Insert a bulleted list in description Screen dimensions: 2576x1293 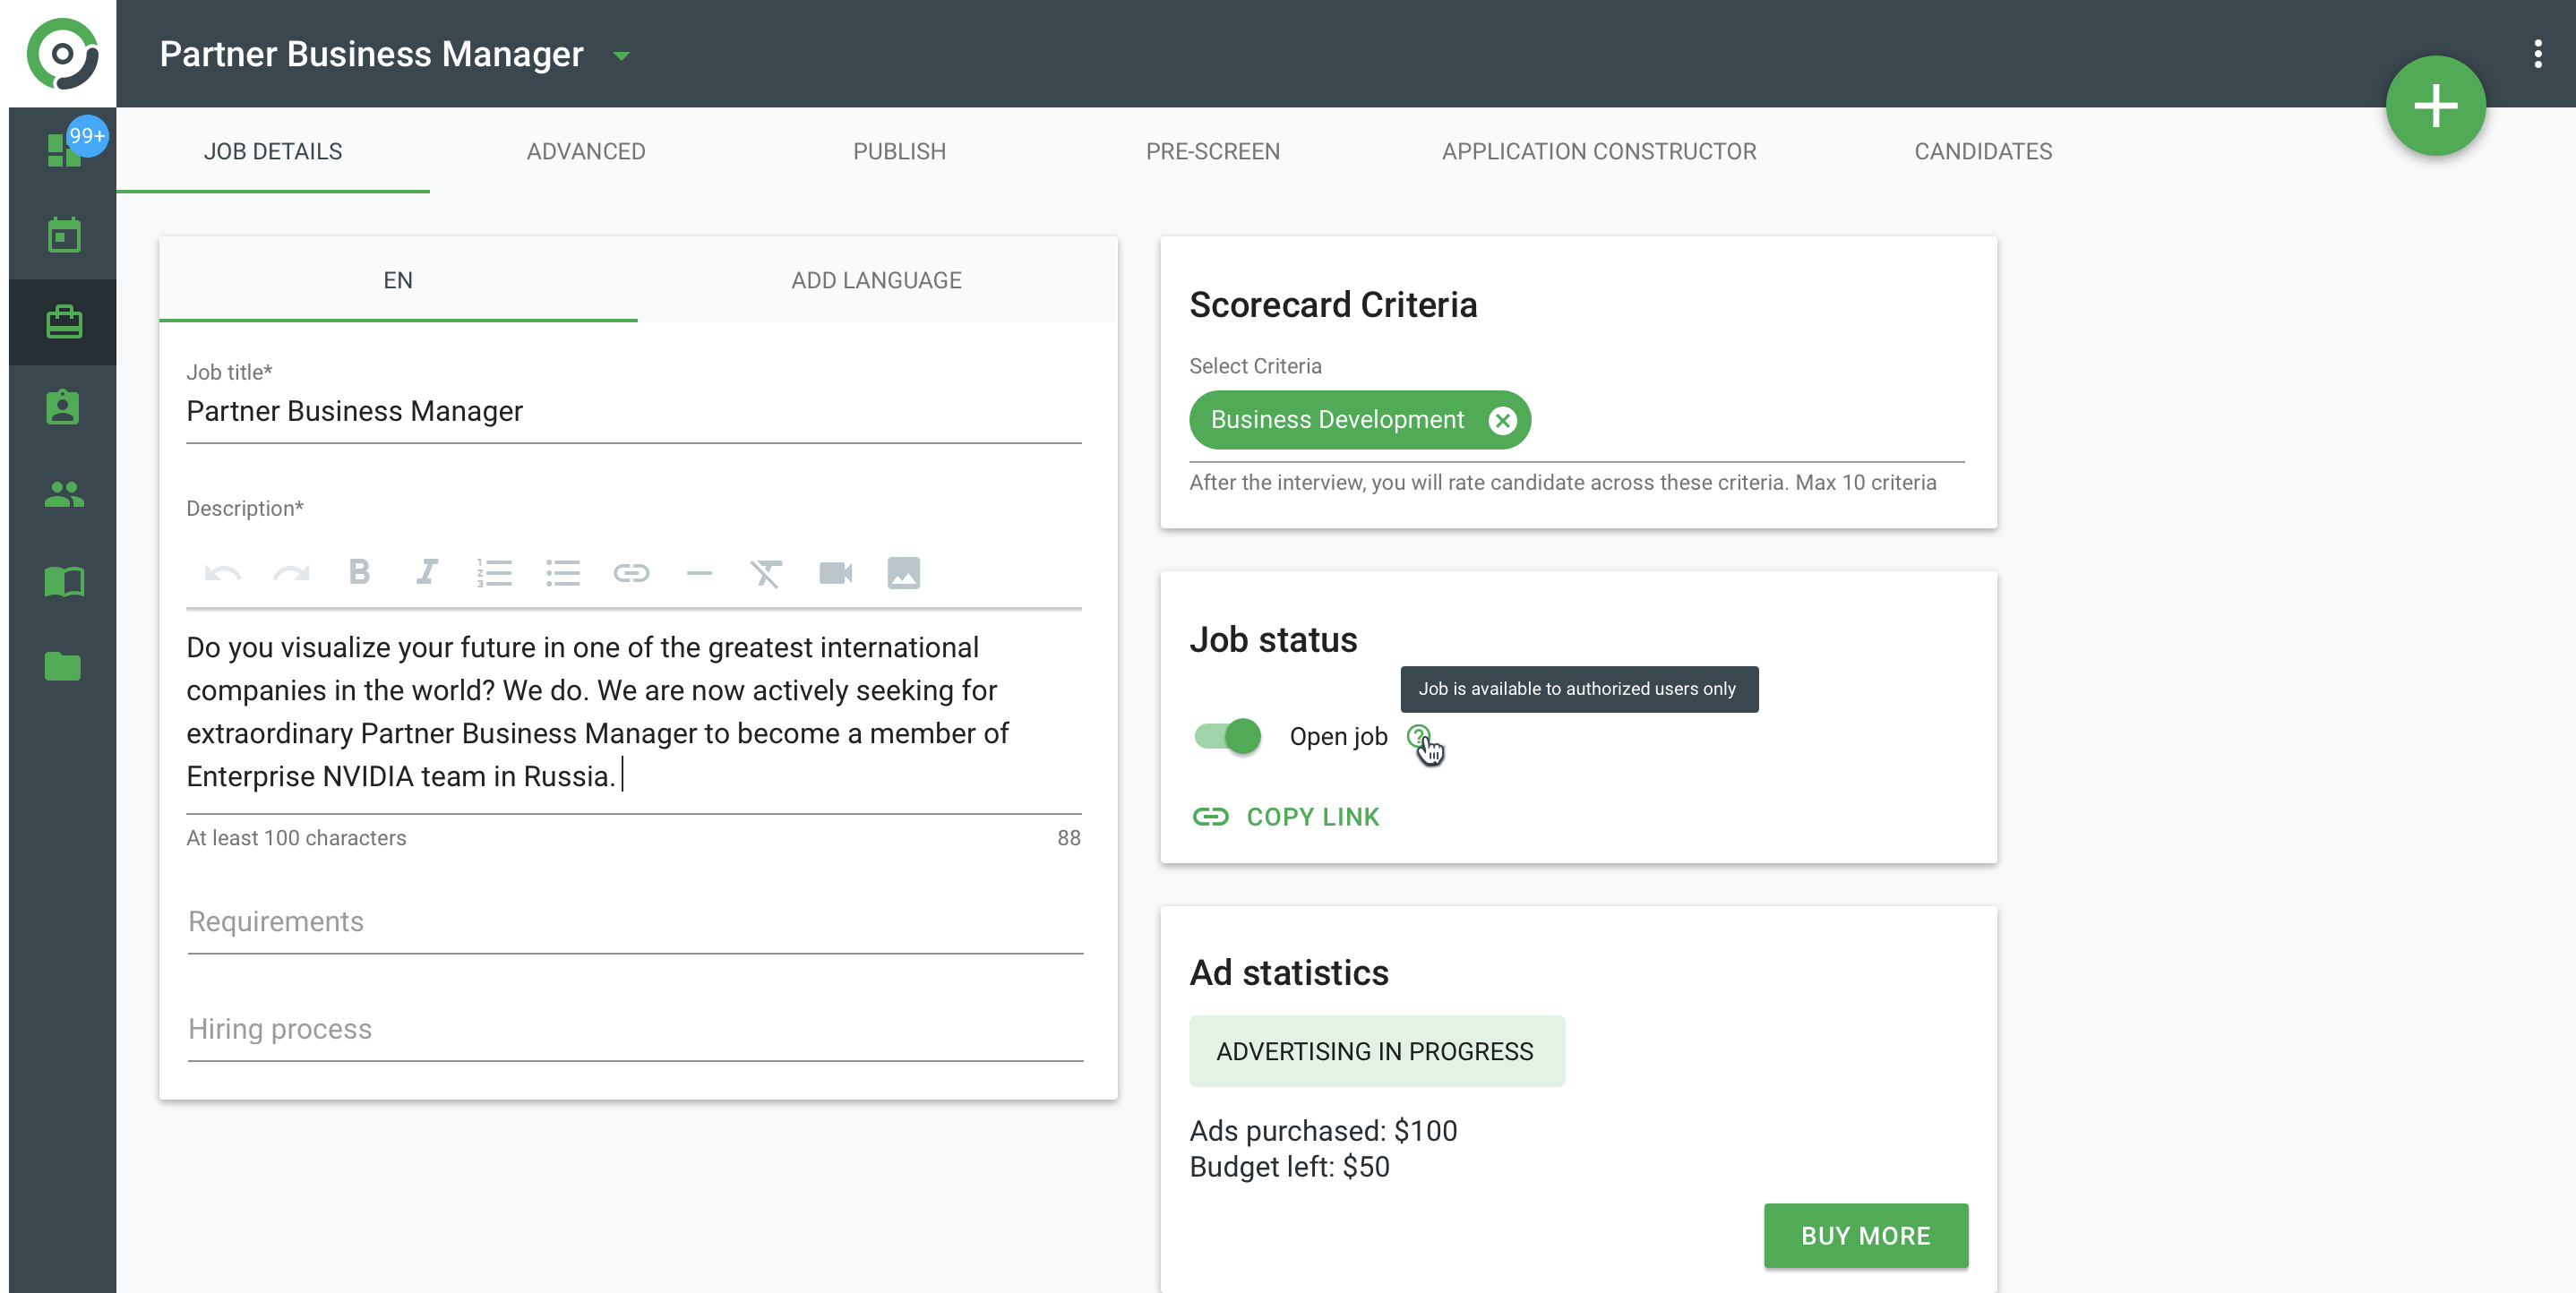tap(562, 572)
